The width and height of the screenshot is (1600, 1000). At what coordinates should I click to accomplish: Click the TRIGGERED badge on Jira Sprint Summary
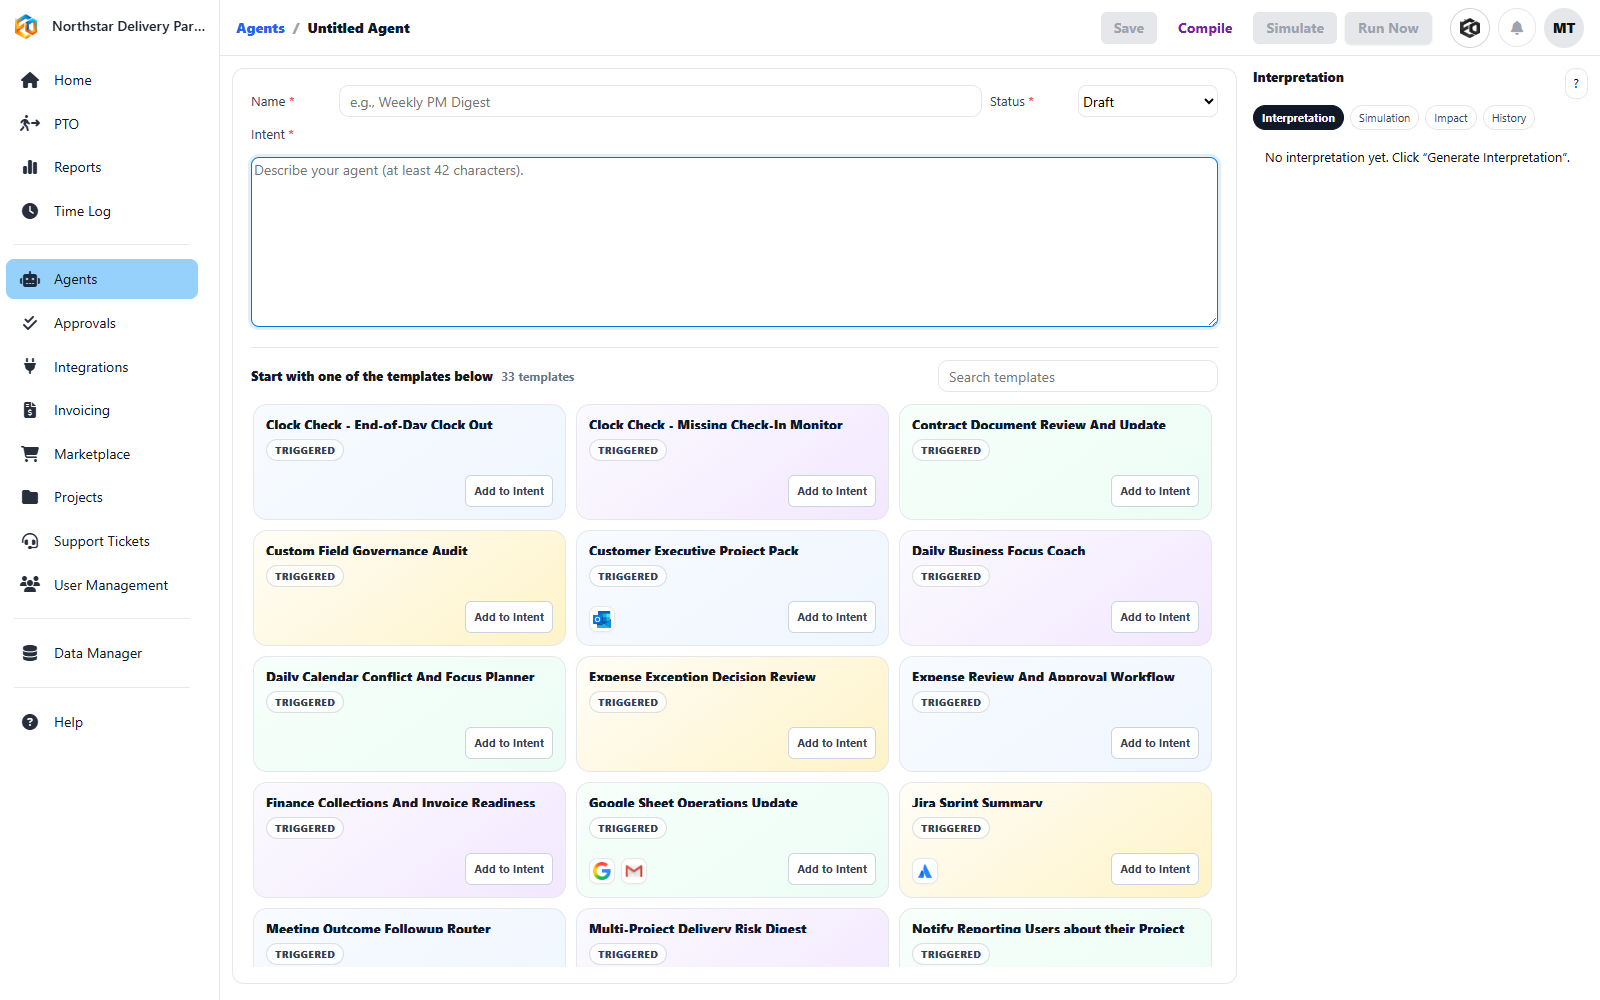point(951,828)
